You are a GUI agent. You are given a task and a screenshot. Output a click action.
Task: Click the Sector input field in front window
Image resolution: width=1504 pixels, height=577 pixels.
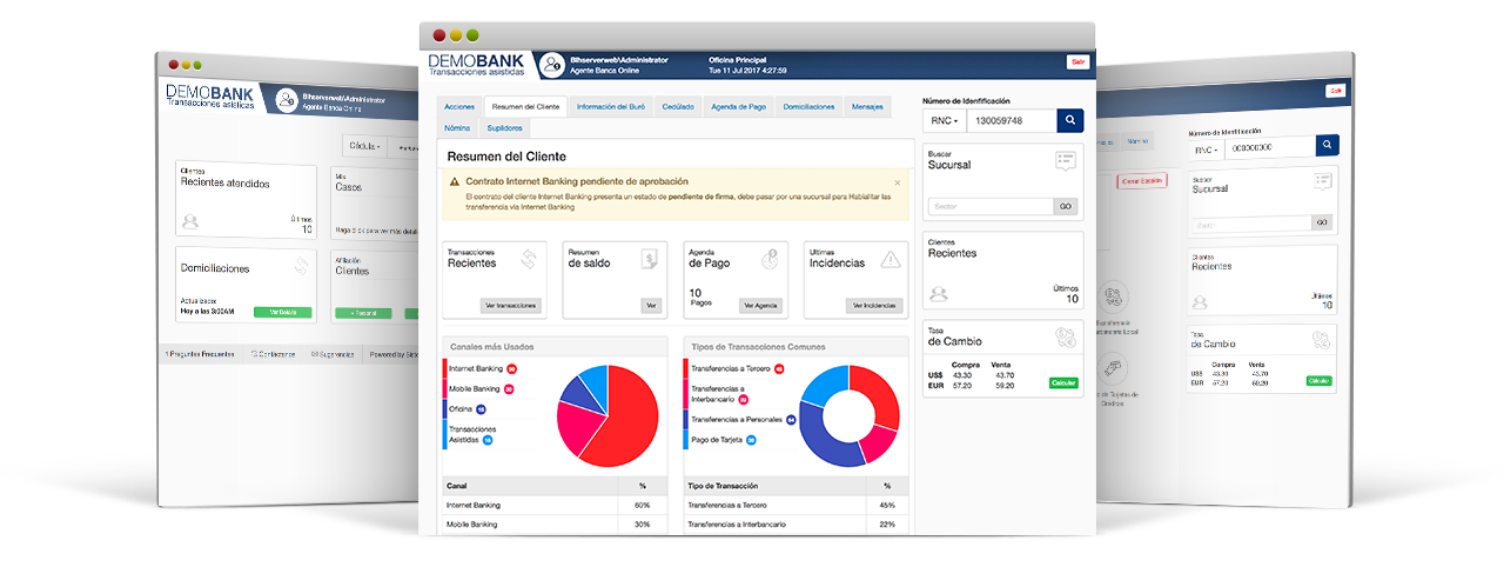coord(991,206)
